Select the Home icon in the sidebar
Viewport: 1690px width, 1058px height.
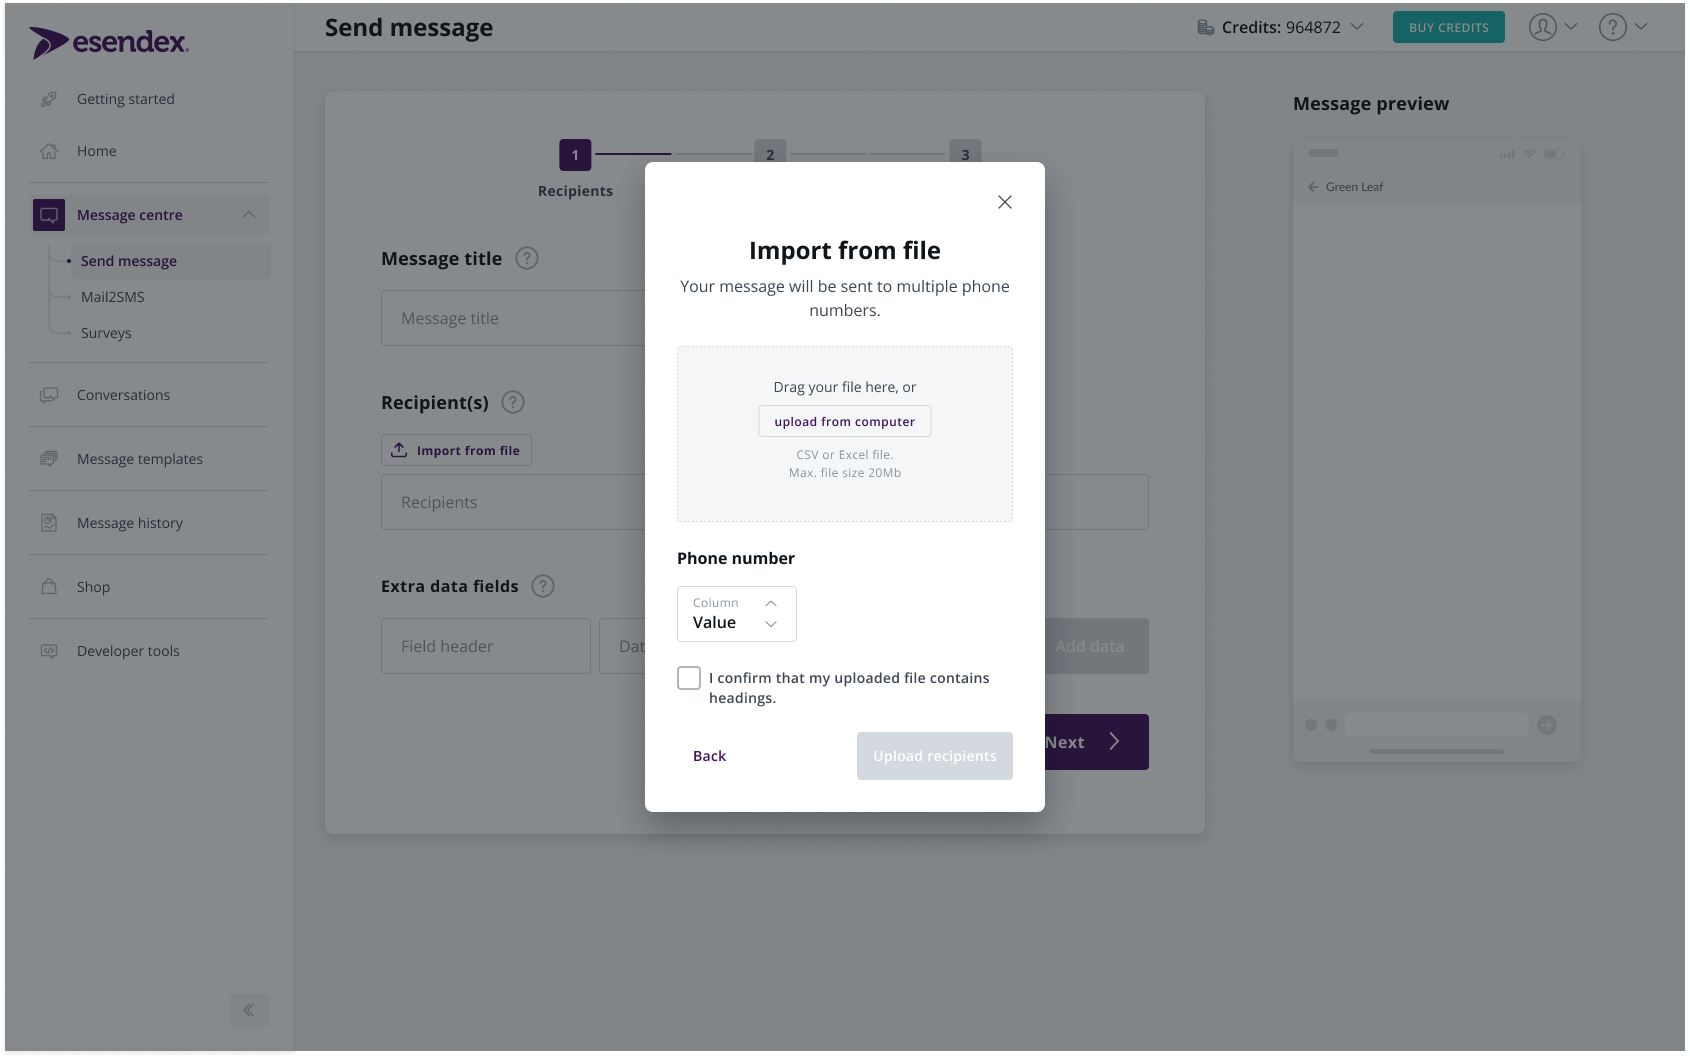click(49, 150)
